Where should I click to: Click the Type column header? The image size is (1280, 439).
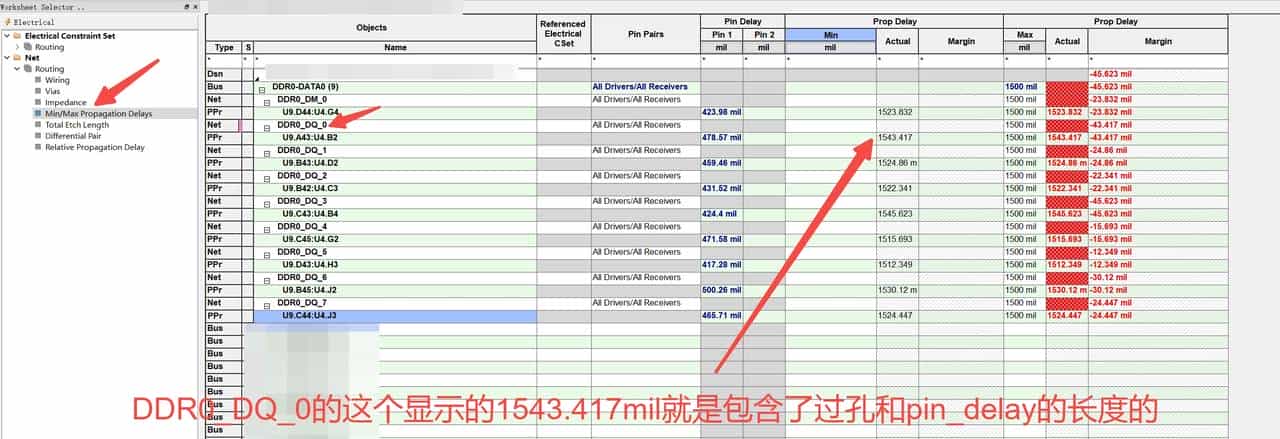pos(224,47)
